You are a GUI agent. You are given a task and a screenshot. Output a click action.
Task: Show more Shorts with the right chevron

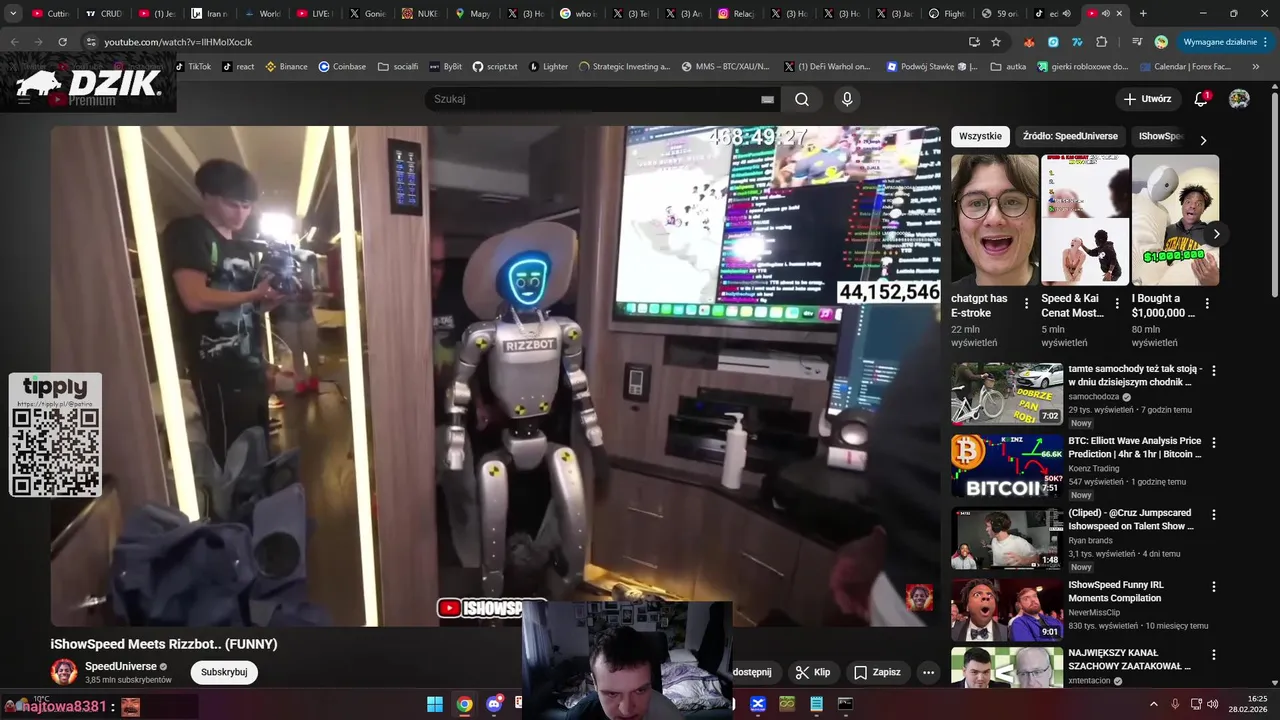pyautogui.click(x=1216, y=234)
